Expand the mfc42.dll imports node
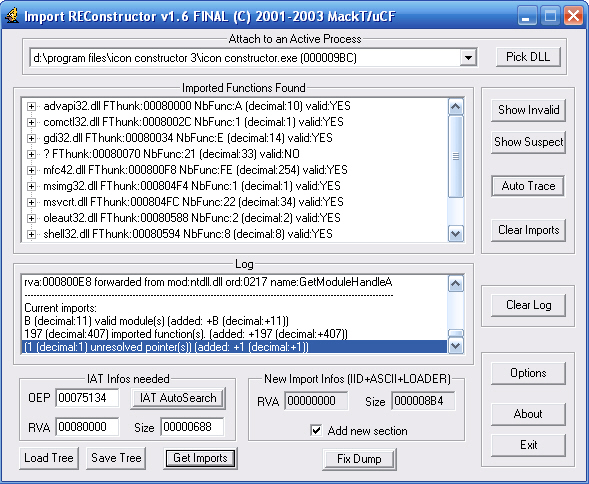This screenshot has height=484, width=589. (x=31, y=170)
